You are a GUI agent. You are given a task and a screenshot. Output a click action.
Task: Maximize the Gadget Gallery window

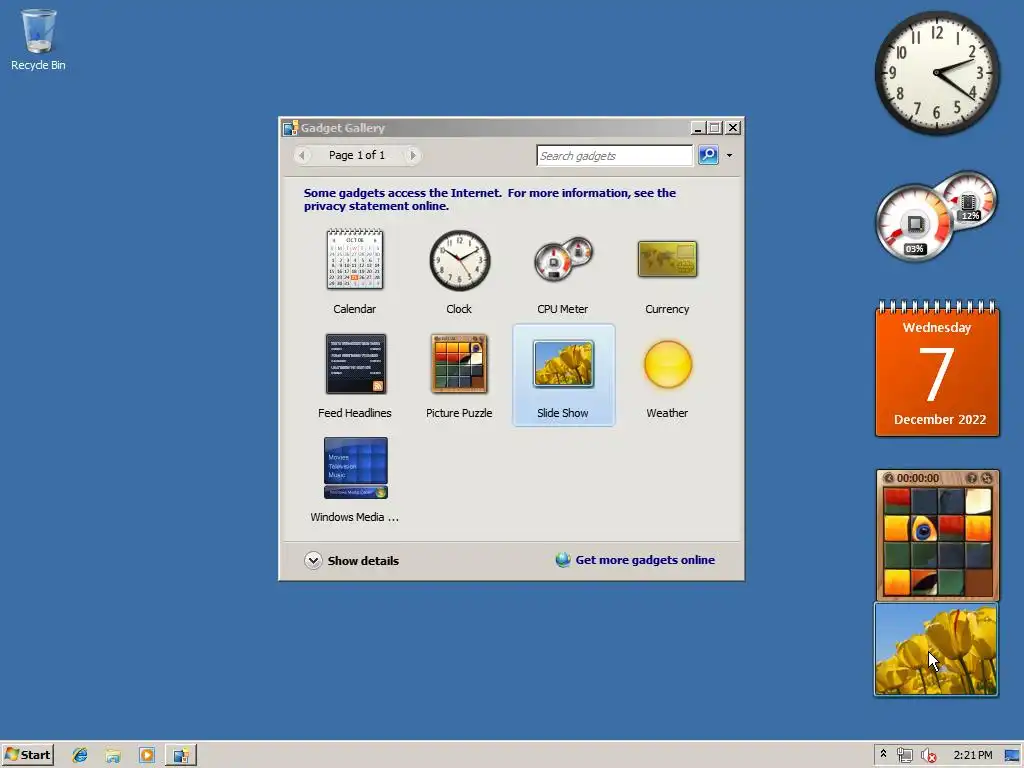pyautogui.click(x=715, y=128)
